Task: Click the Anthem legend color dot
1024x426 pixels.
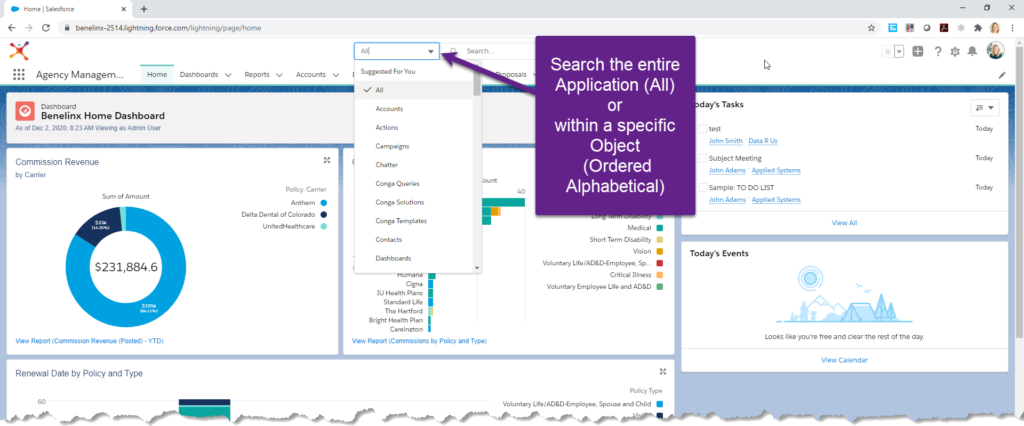Action: (325, 203)
